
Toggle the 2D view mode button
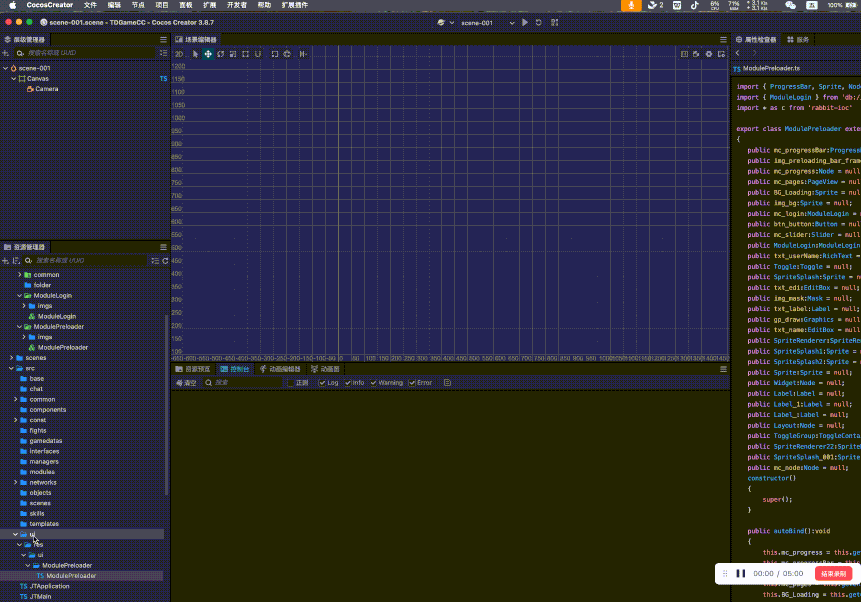[179, 54]
